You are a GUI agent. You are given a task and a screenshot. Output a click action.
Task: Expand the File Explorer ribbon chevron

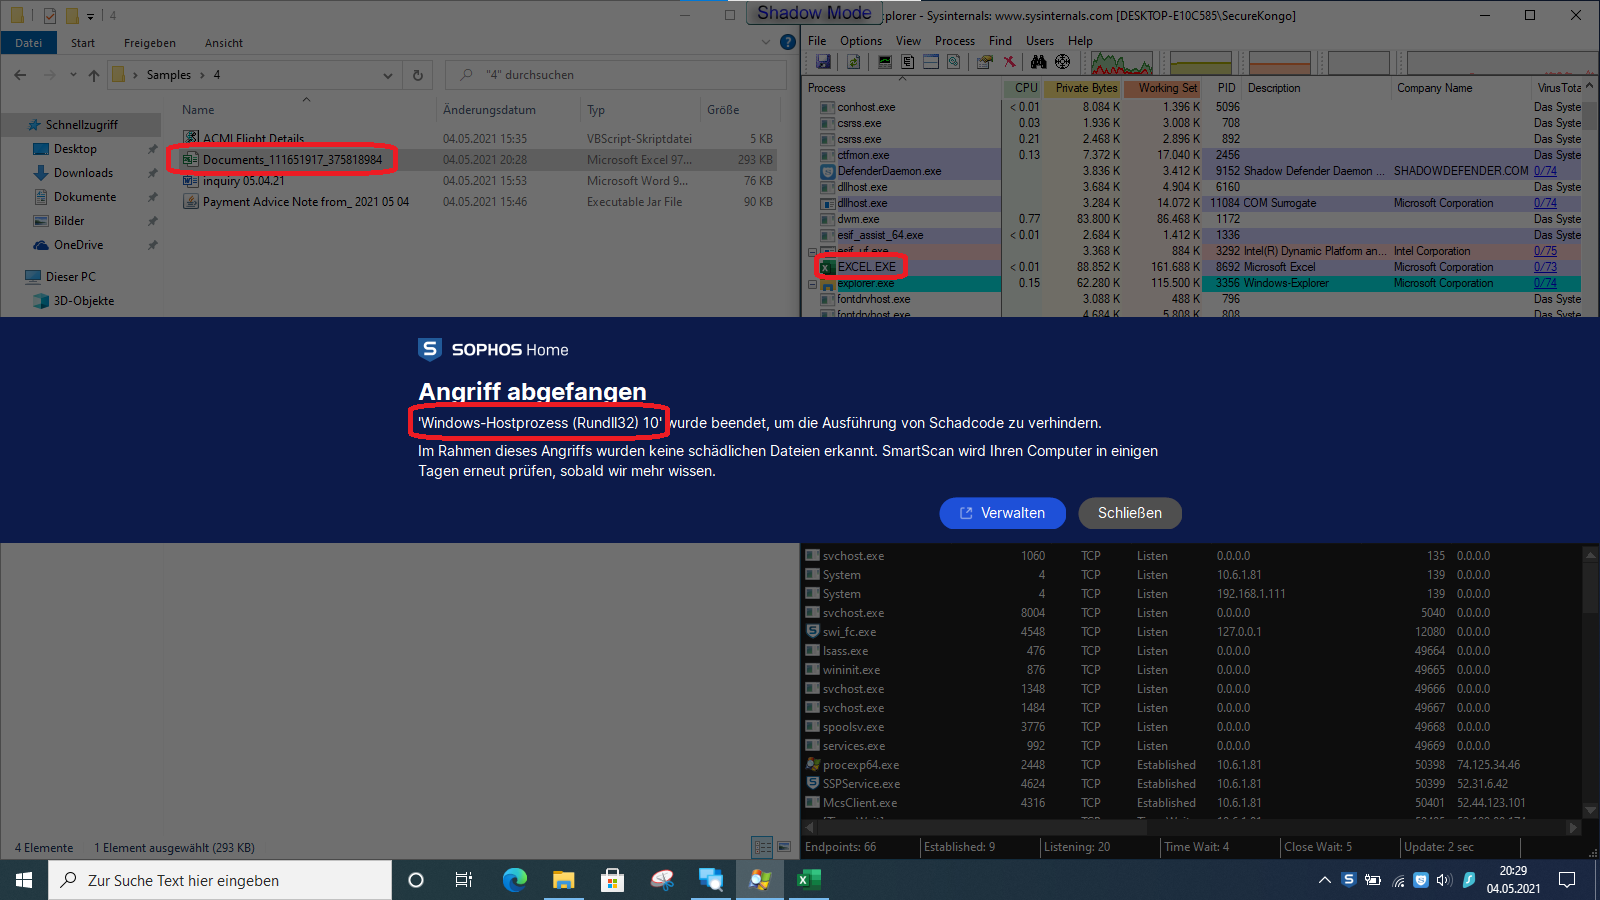click(766, 42)
